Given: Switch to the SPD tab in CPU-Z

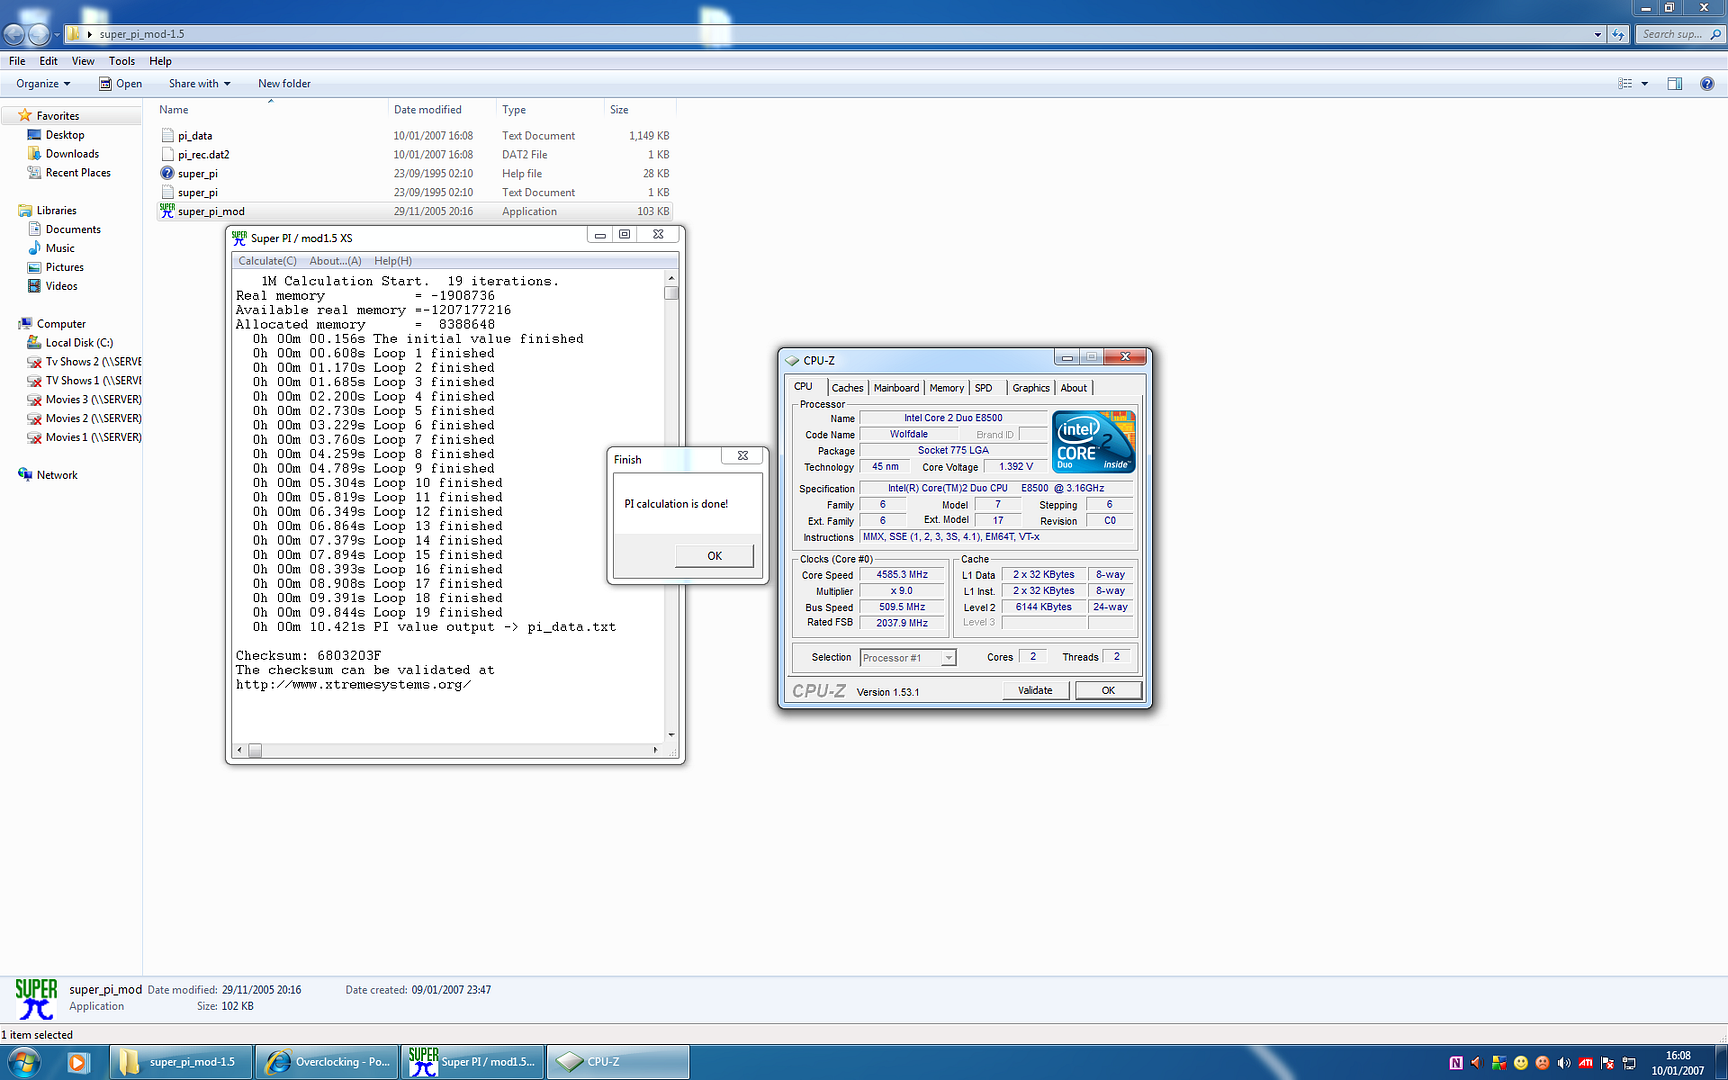Looking at the screenshot, I should pos(984,388).
